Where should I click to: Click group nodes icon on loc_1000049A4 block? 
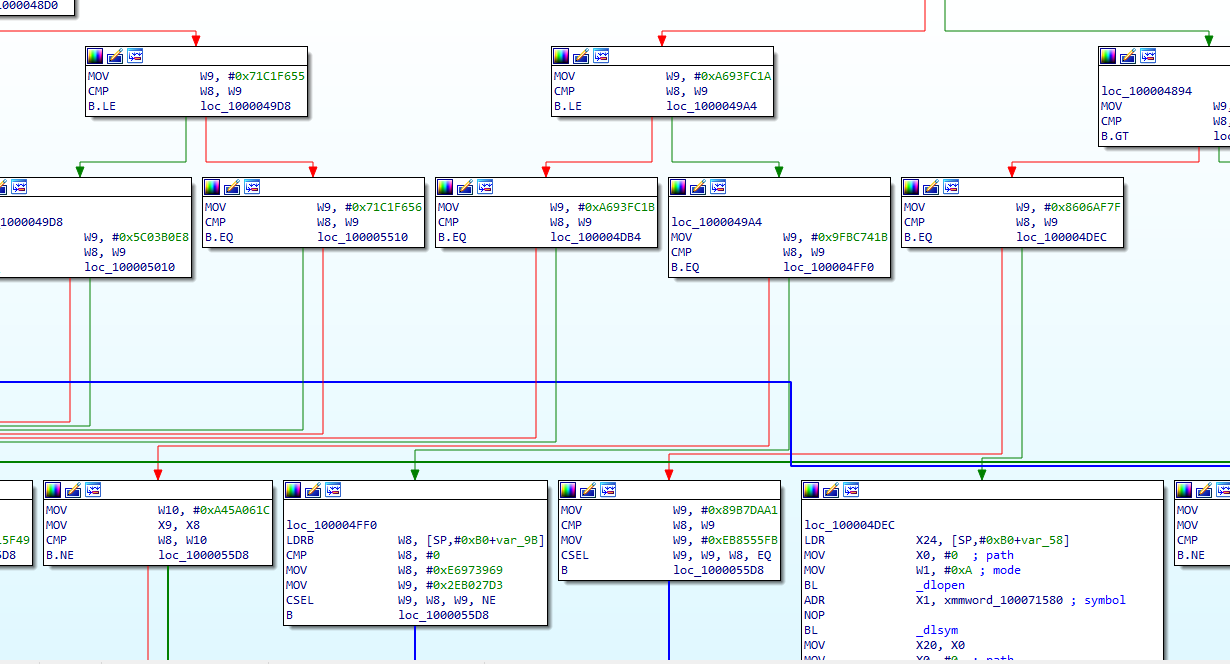(718, 187)
